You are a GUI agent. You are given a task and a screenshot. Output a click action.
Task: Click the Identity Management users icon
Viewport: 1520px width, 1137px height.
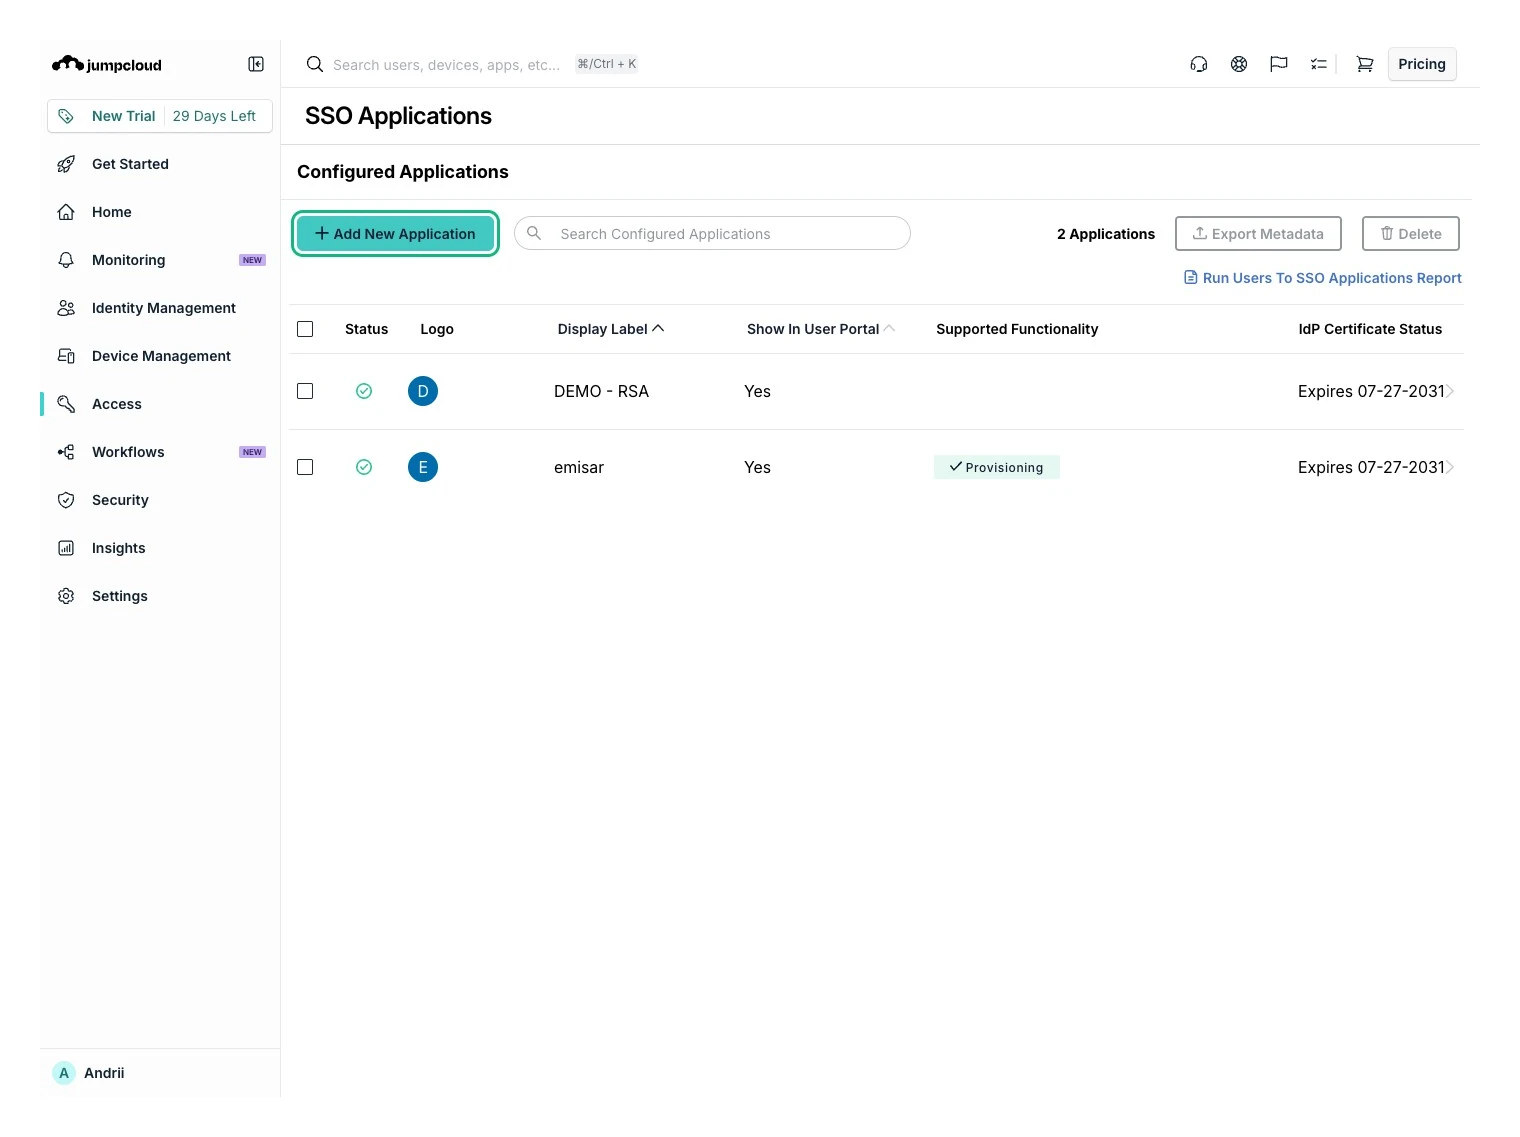tap(66, 308)
